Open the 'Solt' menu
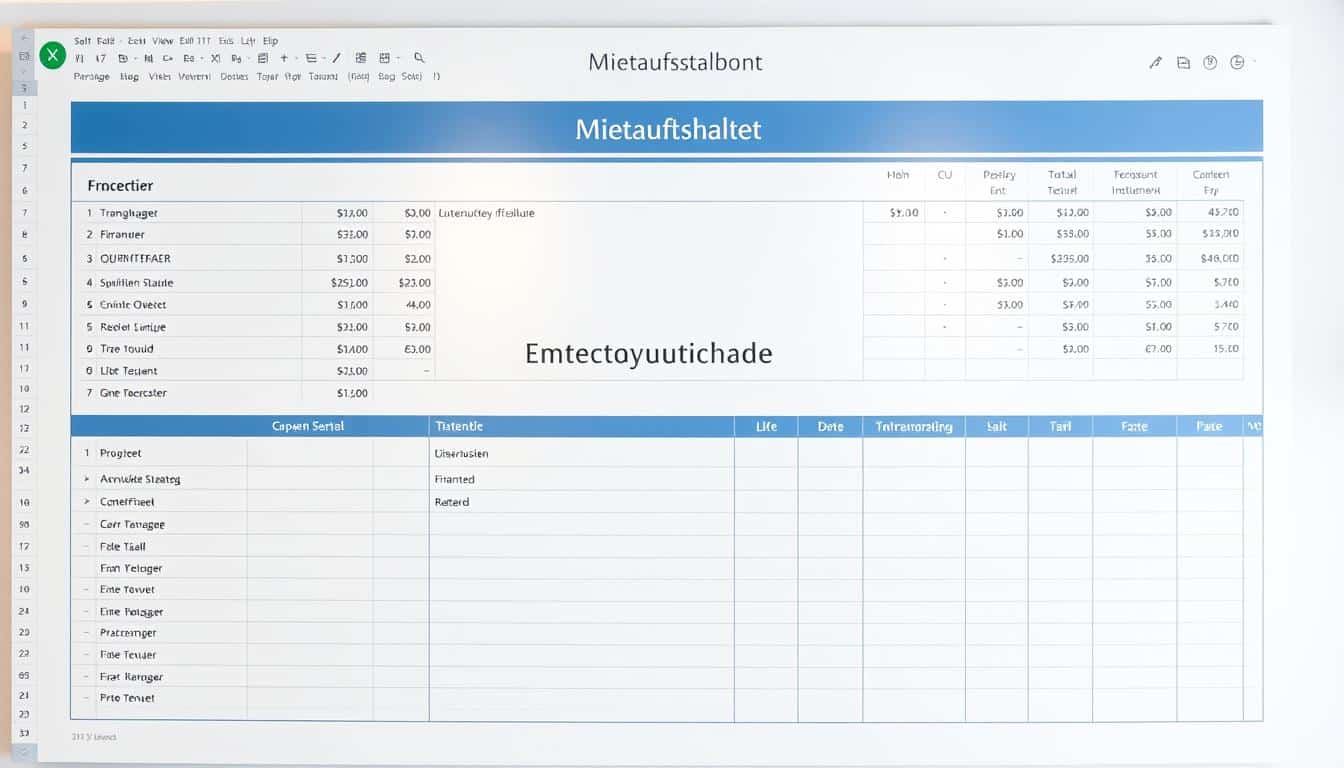 pyautogui.click(x=82, y=41)
